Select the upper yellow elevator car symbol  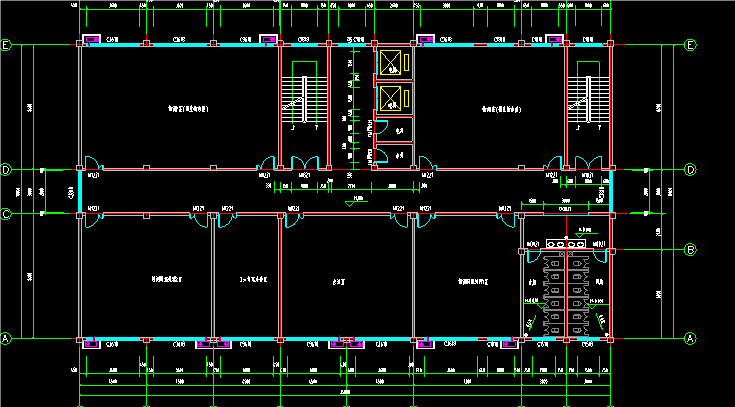click(390, 62)
